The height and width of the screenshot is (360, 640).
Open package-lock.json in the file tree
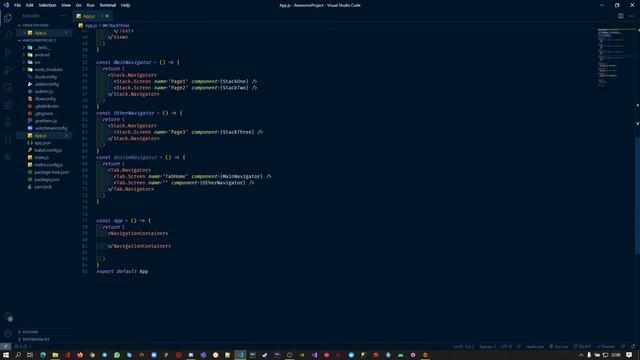click(45, 172)
